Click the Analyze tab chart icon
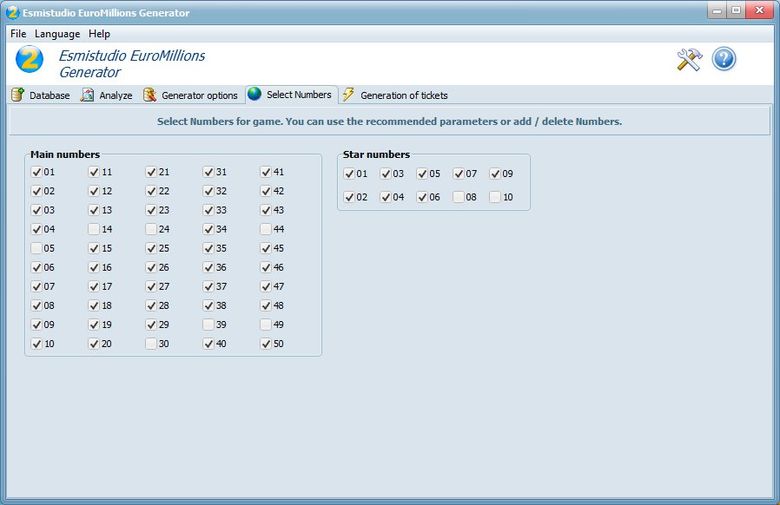The width and height of the screenshot is (780, 505). [x=88, y=95]
